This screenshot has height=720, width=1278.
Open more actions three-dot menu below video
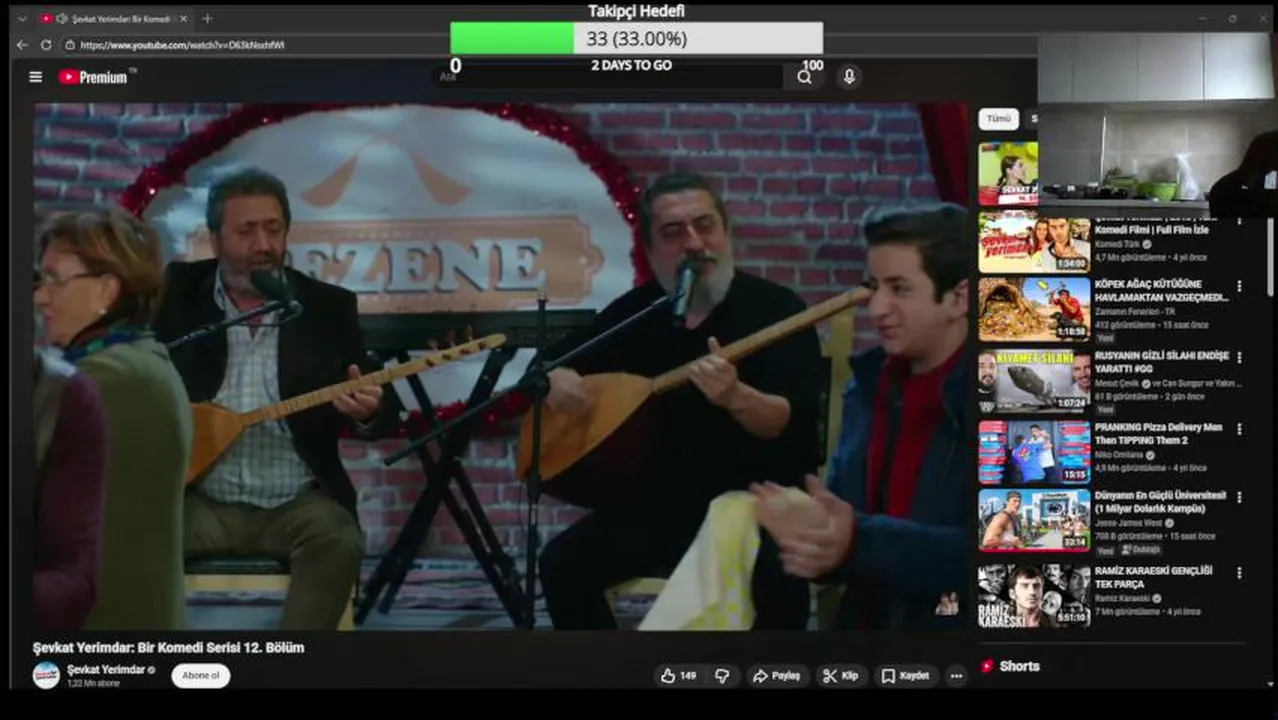pyautogui.click(x=957, y=676)
